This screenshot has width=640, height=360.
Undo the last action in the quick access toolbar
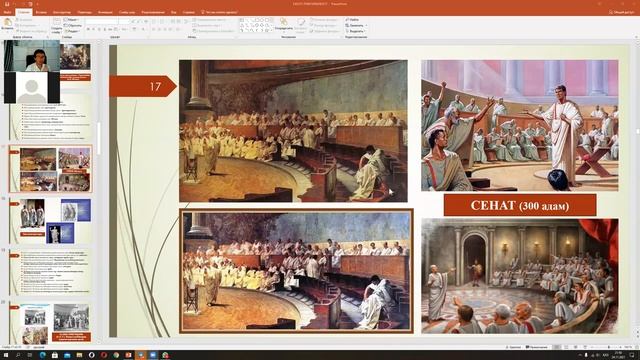pyautogui.click(x=15, y=4)
